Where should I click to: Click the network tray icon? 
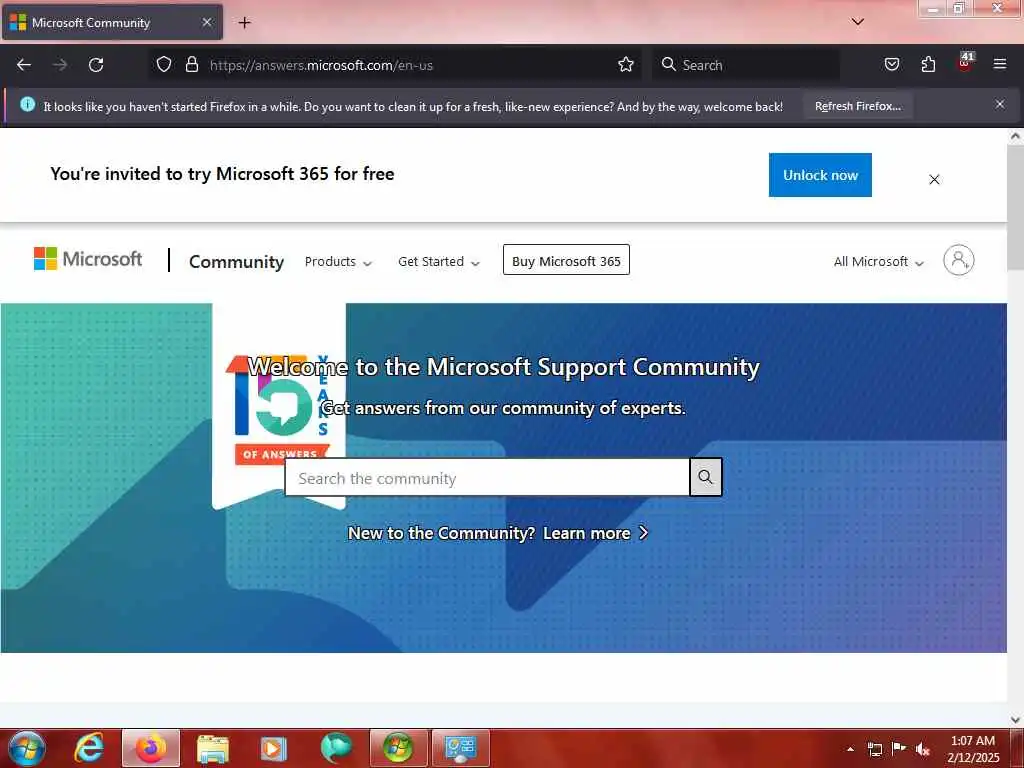(874, 749)
